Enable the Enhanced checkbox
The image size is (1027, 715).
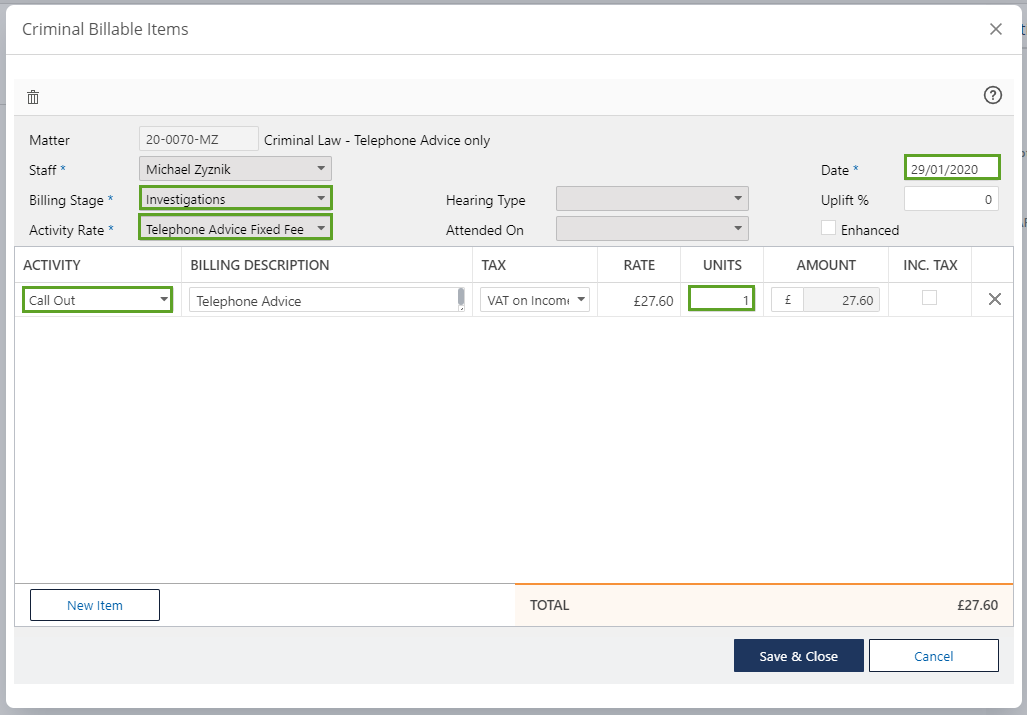tap(828, 228)
